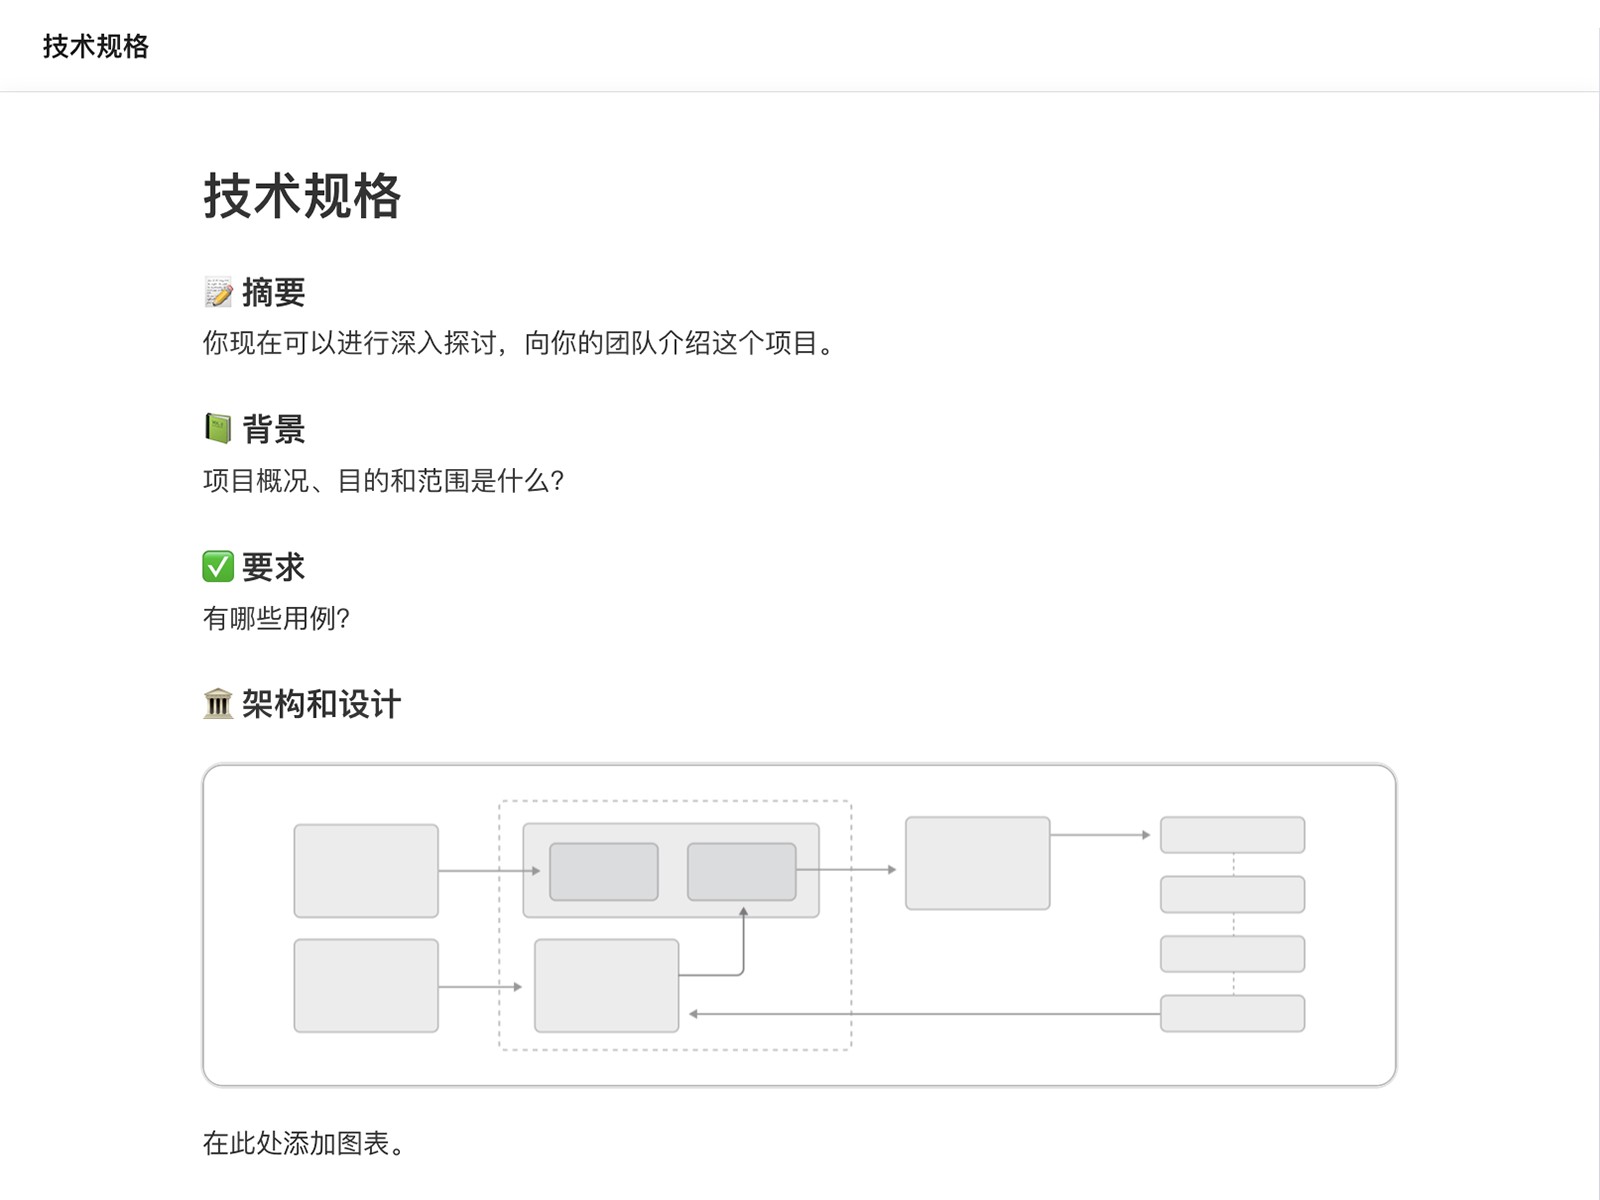Click the word 范围 in the background paragraph

point(443,481)
